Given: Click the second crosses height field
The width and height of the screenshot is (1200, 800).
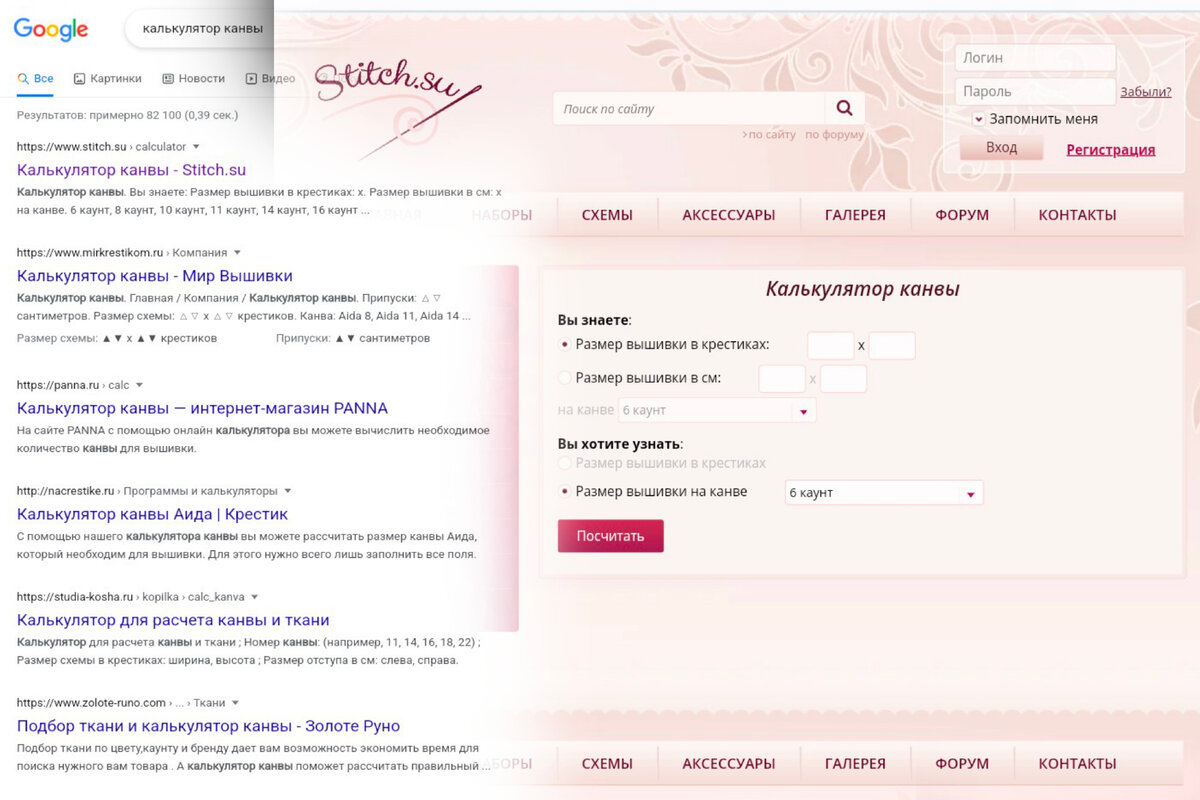Looking at the screenshot, I should 892,346.
